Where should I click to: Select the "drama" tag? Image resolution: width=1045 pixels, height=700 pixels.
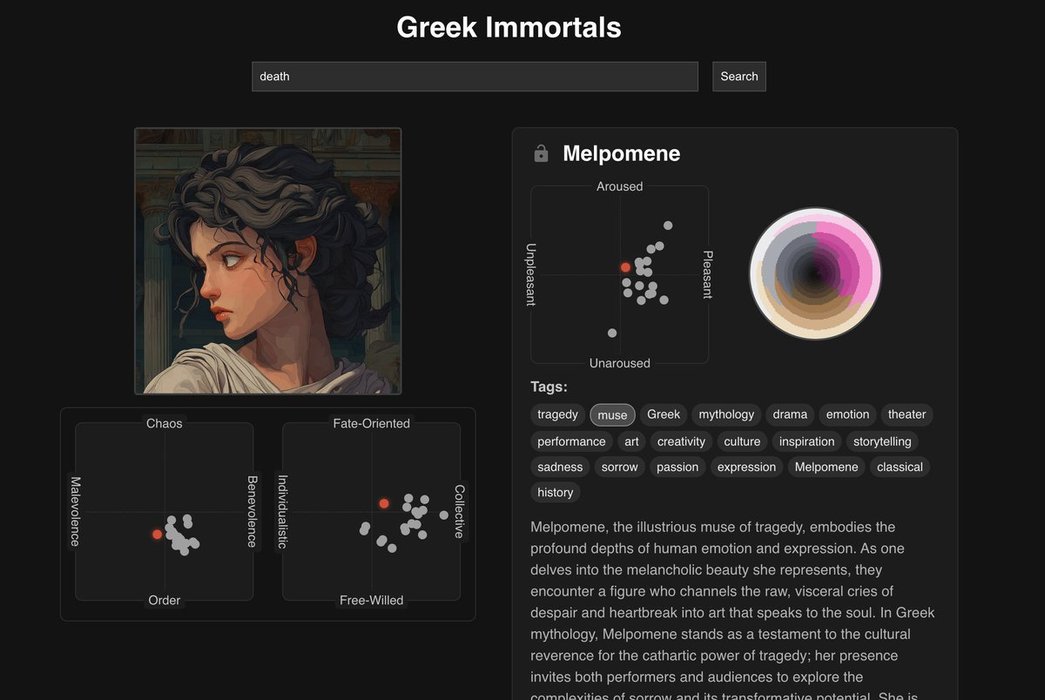coord(790,415)
